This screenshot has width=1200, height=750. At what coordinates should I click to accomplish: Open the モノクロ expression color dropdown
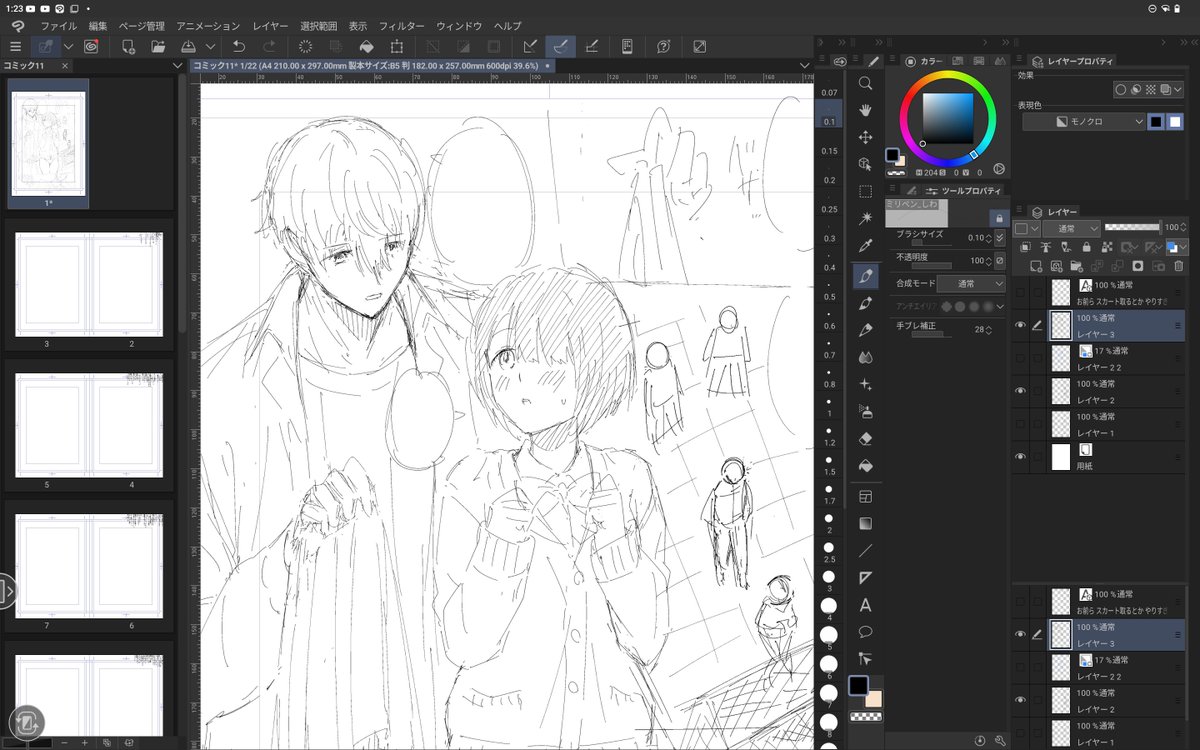[1084, 121]
